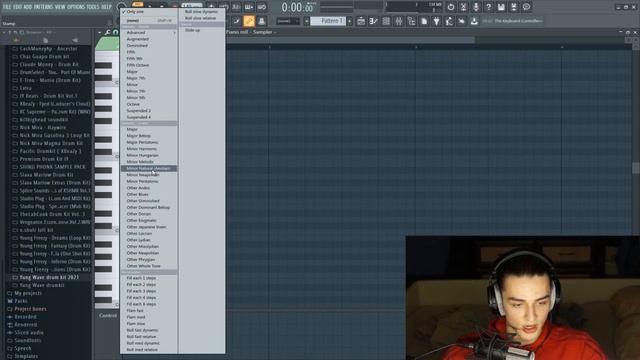Image resolution: width=640 pixels, height=360 pixels.
Task: Open the piano roll view icon
Action: tap(373, 21)
